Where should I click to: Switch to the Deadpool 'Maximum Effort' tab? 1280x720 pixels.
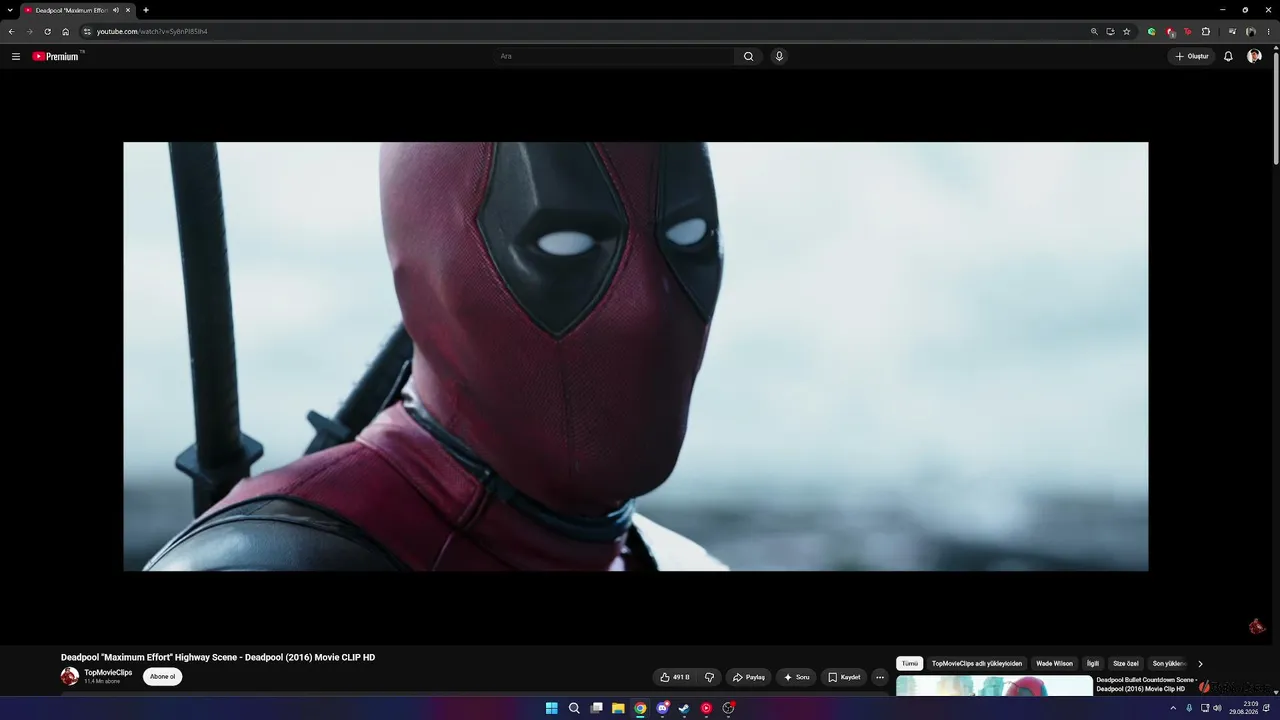[x=70, y=10]
